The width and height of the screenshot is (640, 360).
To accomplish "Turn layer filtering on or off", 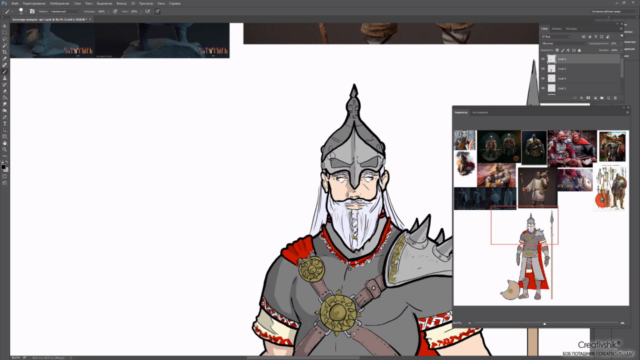I will coord(622,36).
